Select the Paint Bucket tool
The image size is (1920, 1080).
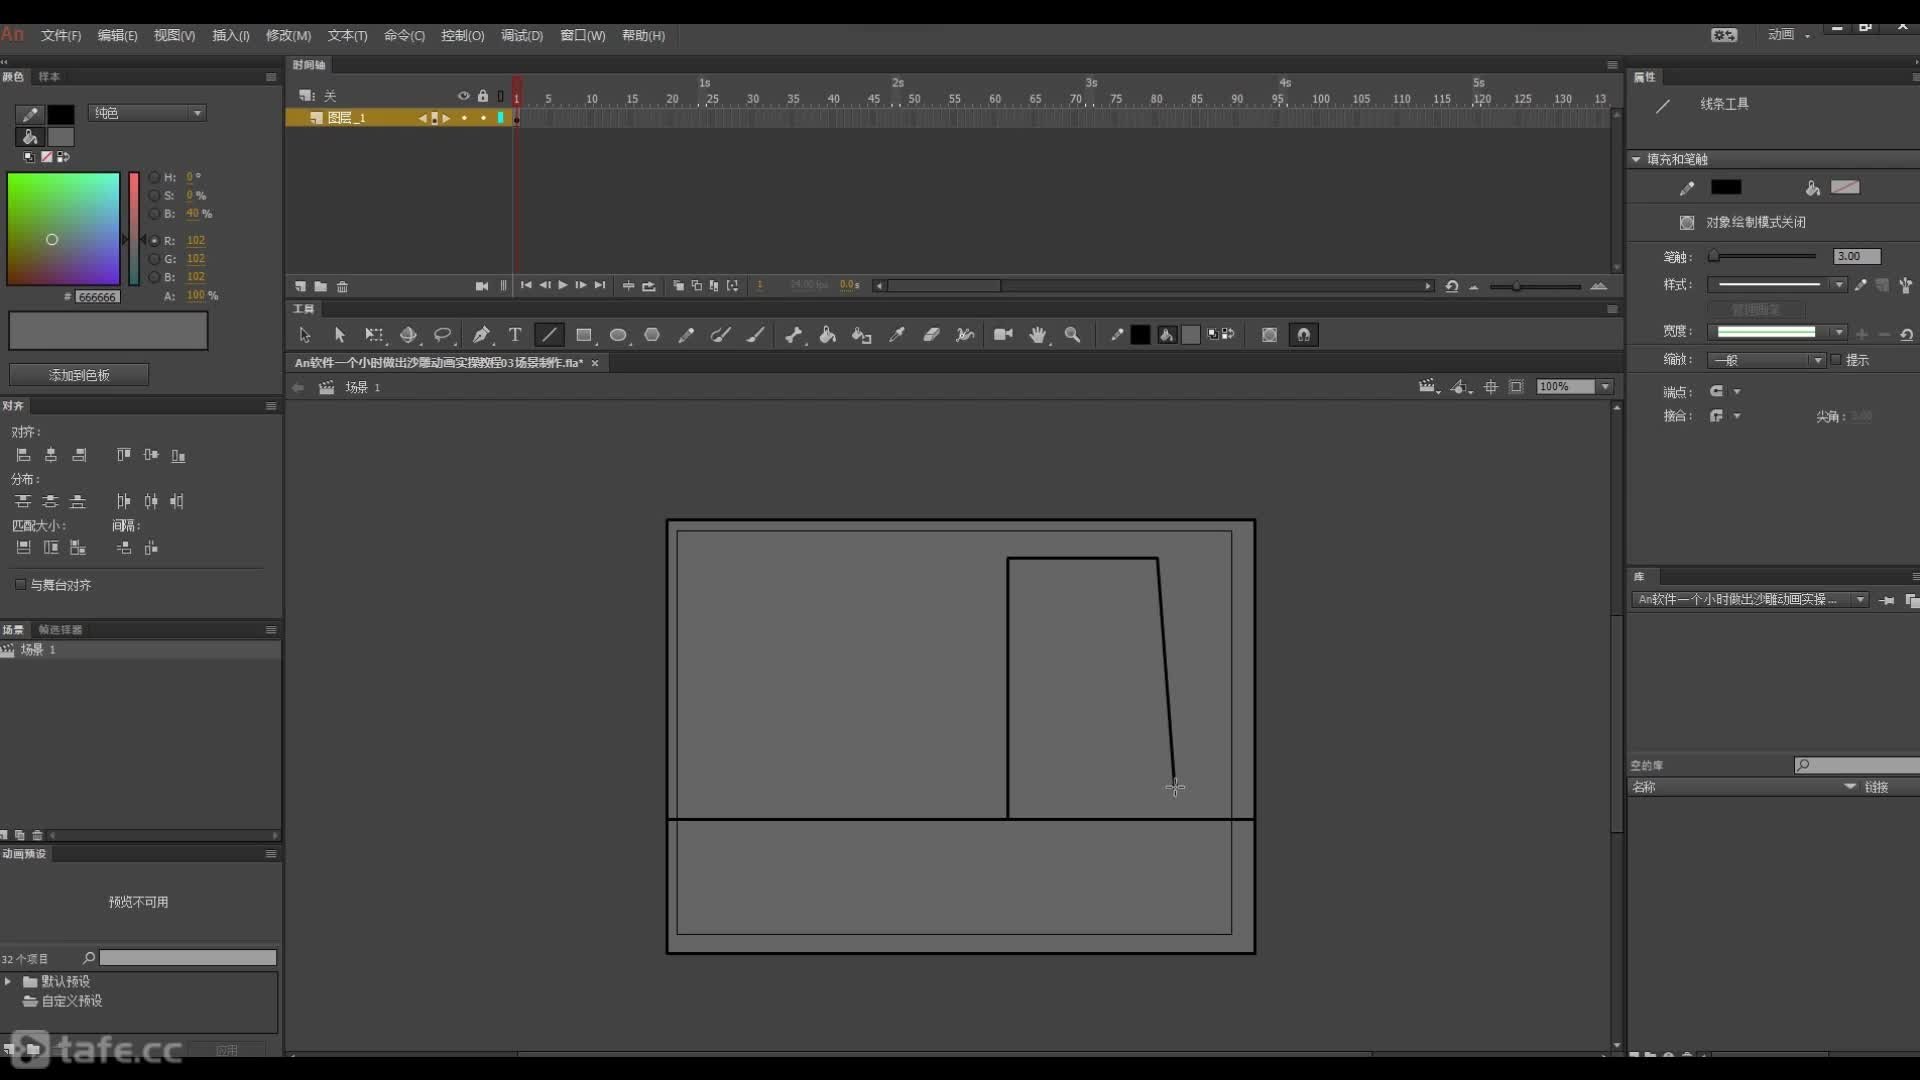pos(827,335)
